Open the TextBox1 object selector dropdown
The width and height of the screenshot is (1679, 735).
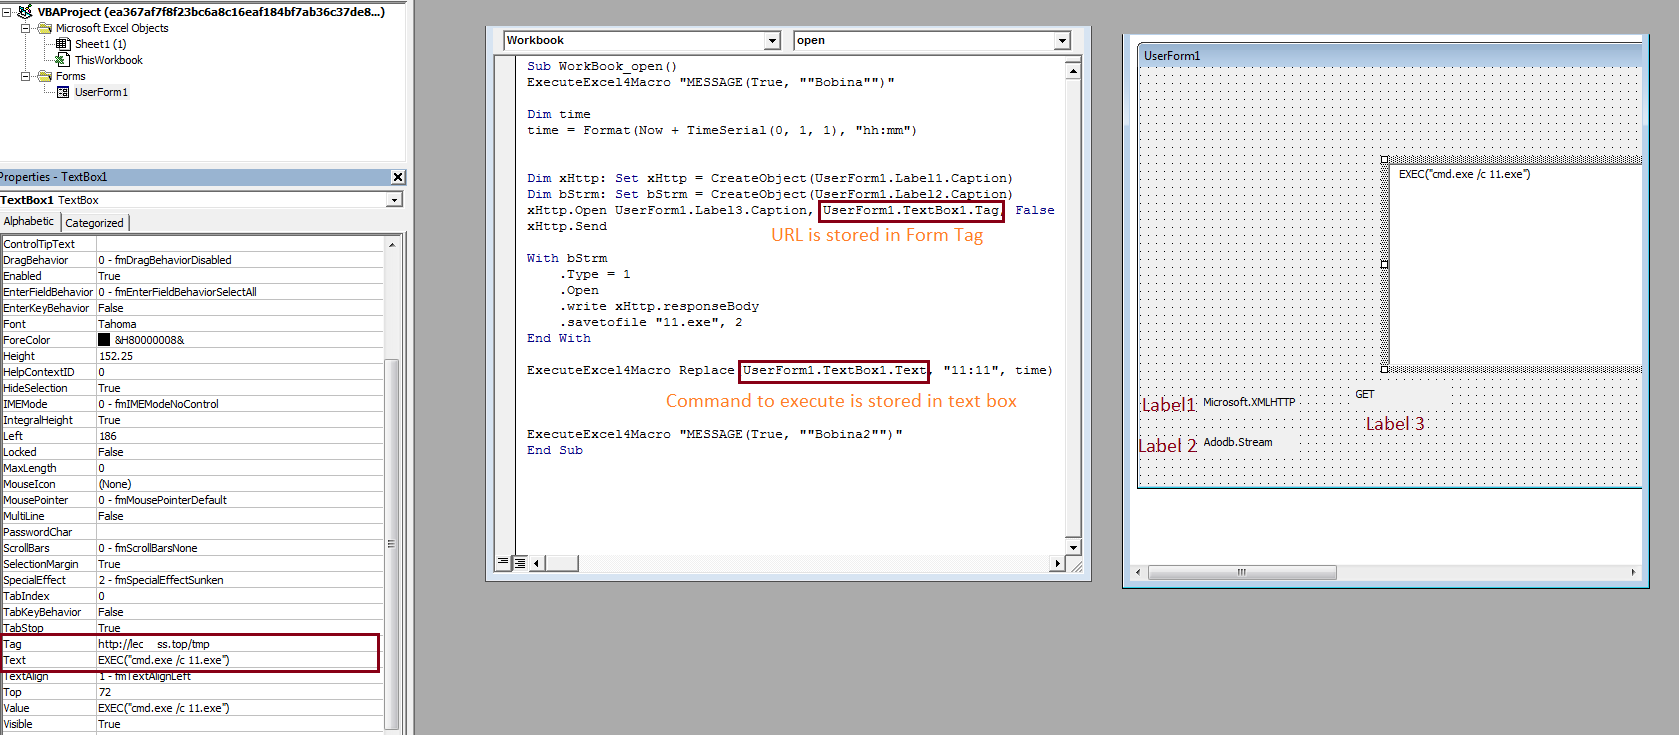(395, 200)
